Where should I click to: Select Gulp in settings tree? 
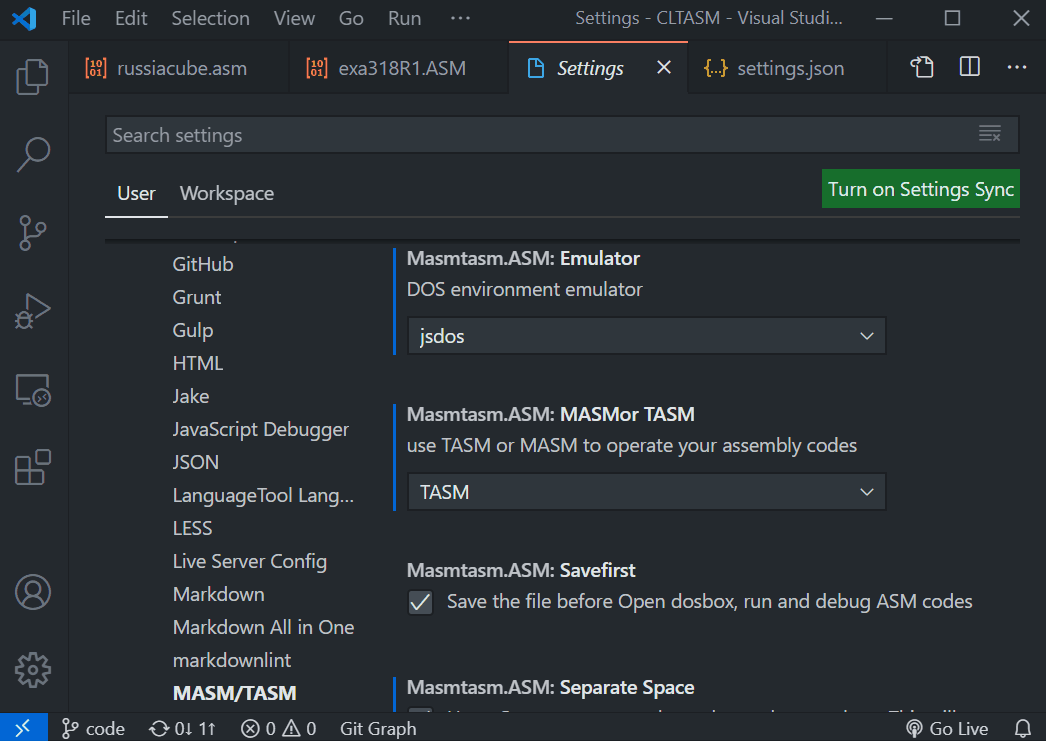click(x=193, y=330)
